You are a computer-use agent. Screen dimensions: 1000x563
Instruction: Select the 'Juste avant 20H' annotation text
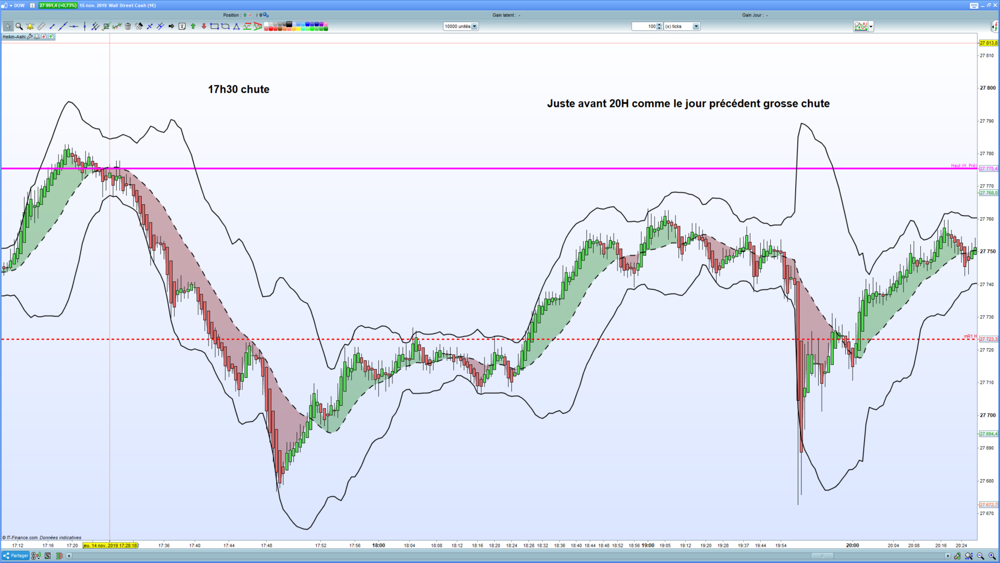(688, 103)
